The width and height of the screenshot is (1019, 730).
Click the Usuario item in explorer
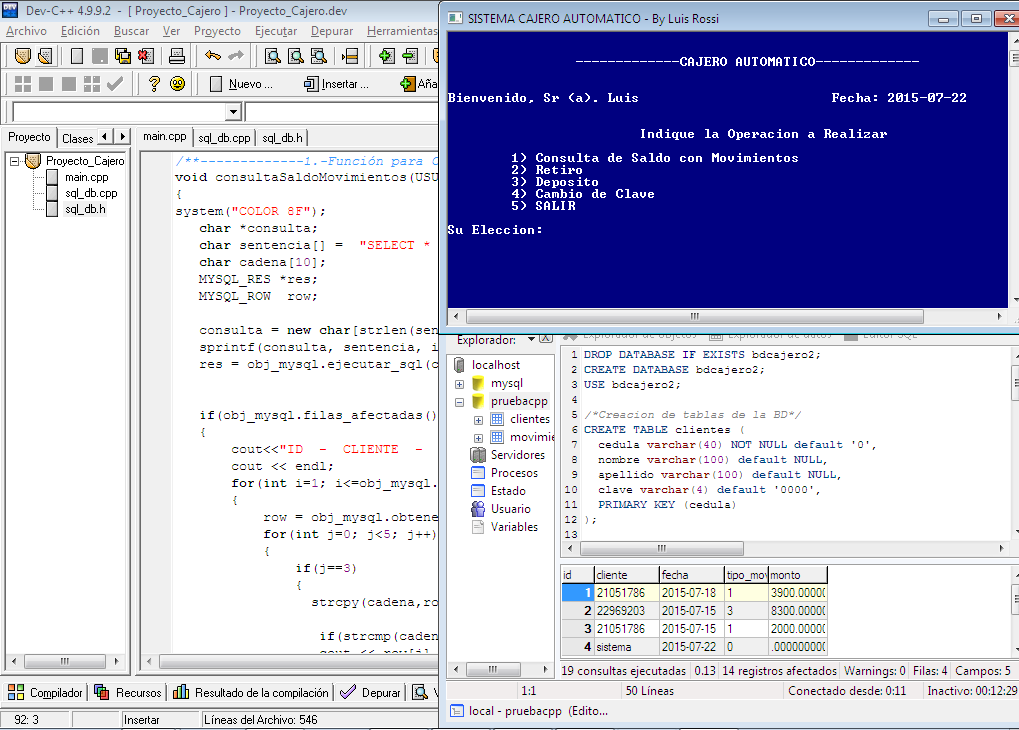pos(510,509)
